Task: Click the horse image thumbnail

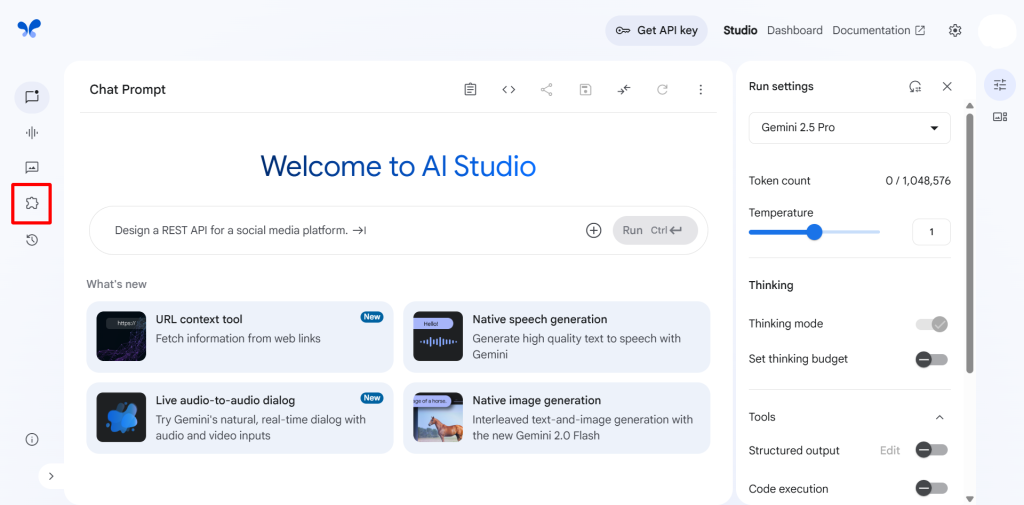Action: coord(438,417)
